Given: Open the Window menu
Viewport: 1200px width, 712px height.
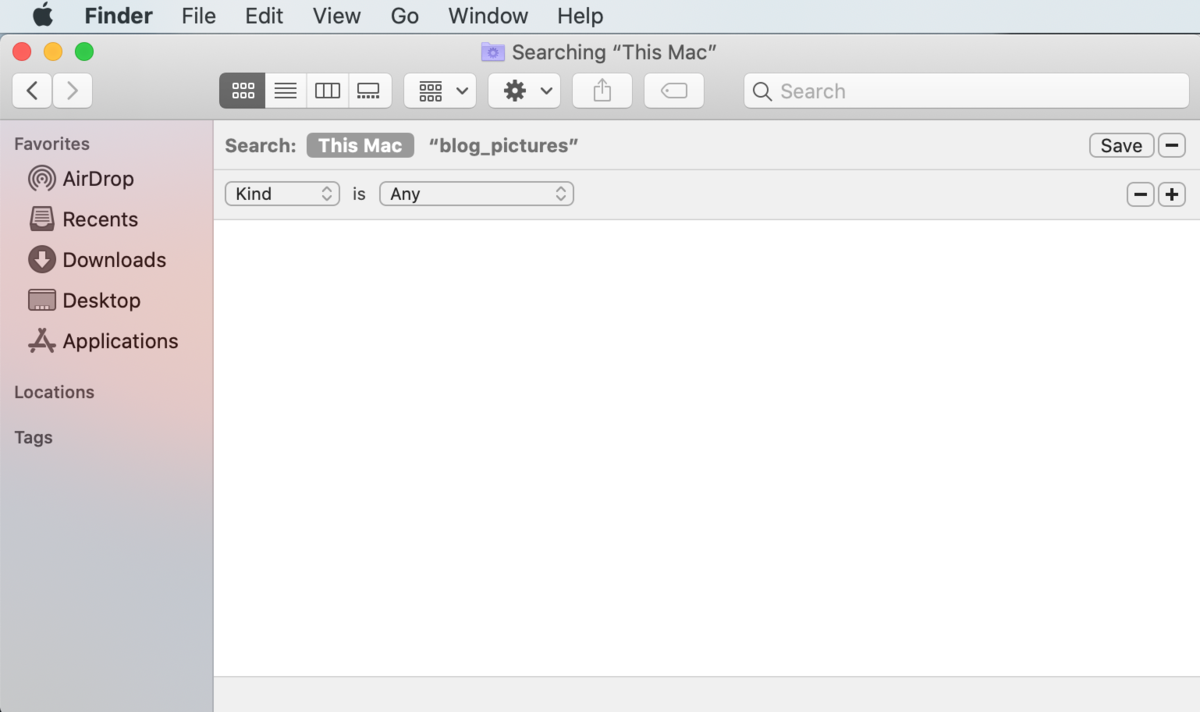Looking at the screenshot, I should 488,16.
